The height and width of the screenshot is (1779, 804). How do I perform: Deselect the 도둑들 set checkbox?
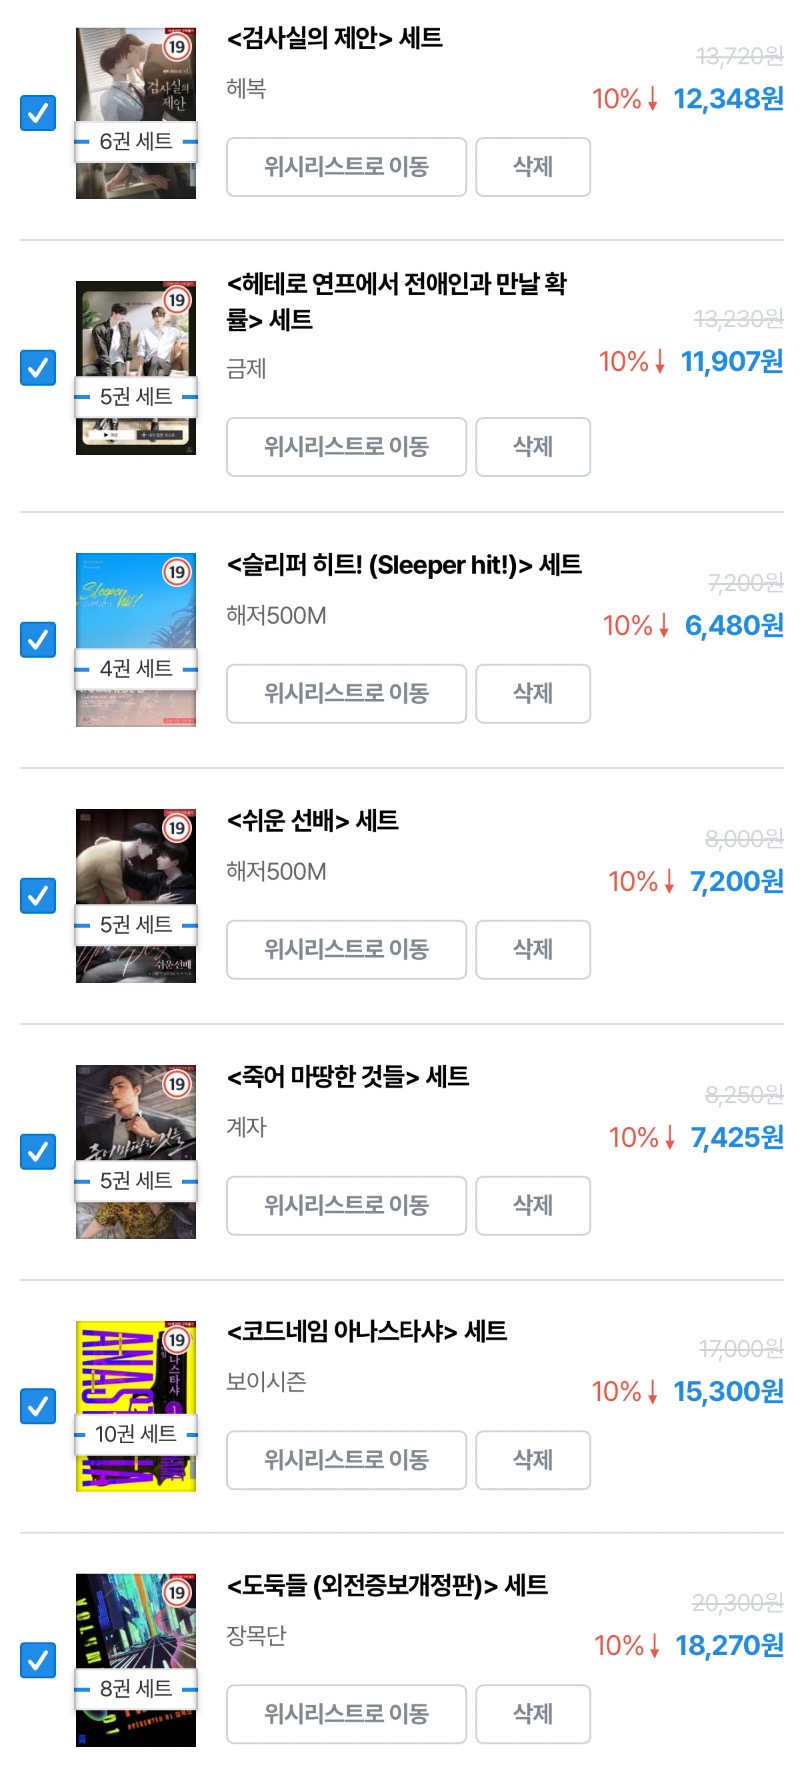(38, 1660)
